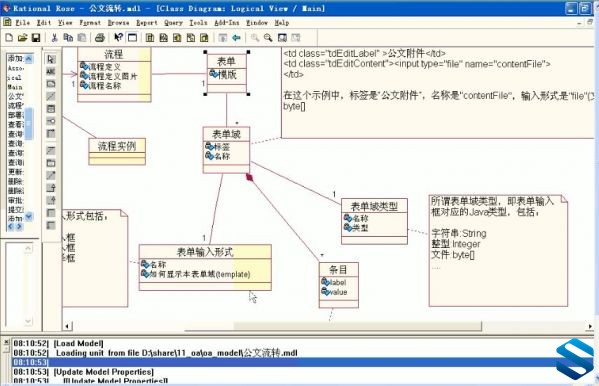
Task: Click the diagram horizontal scroll-left arrow
Action: (x=67, y=326)
